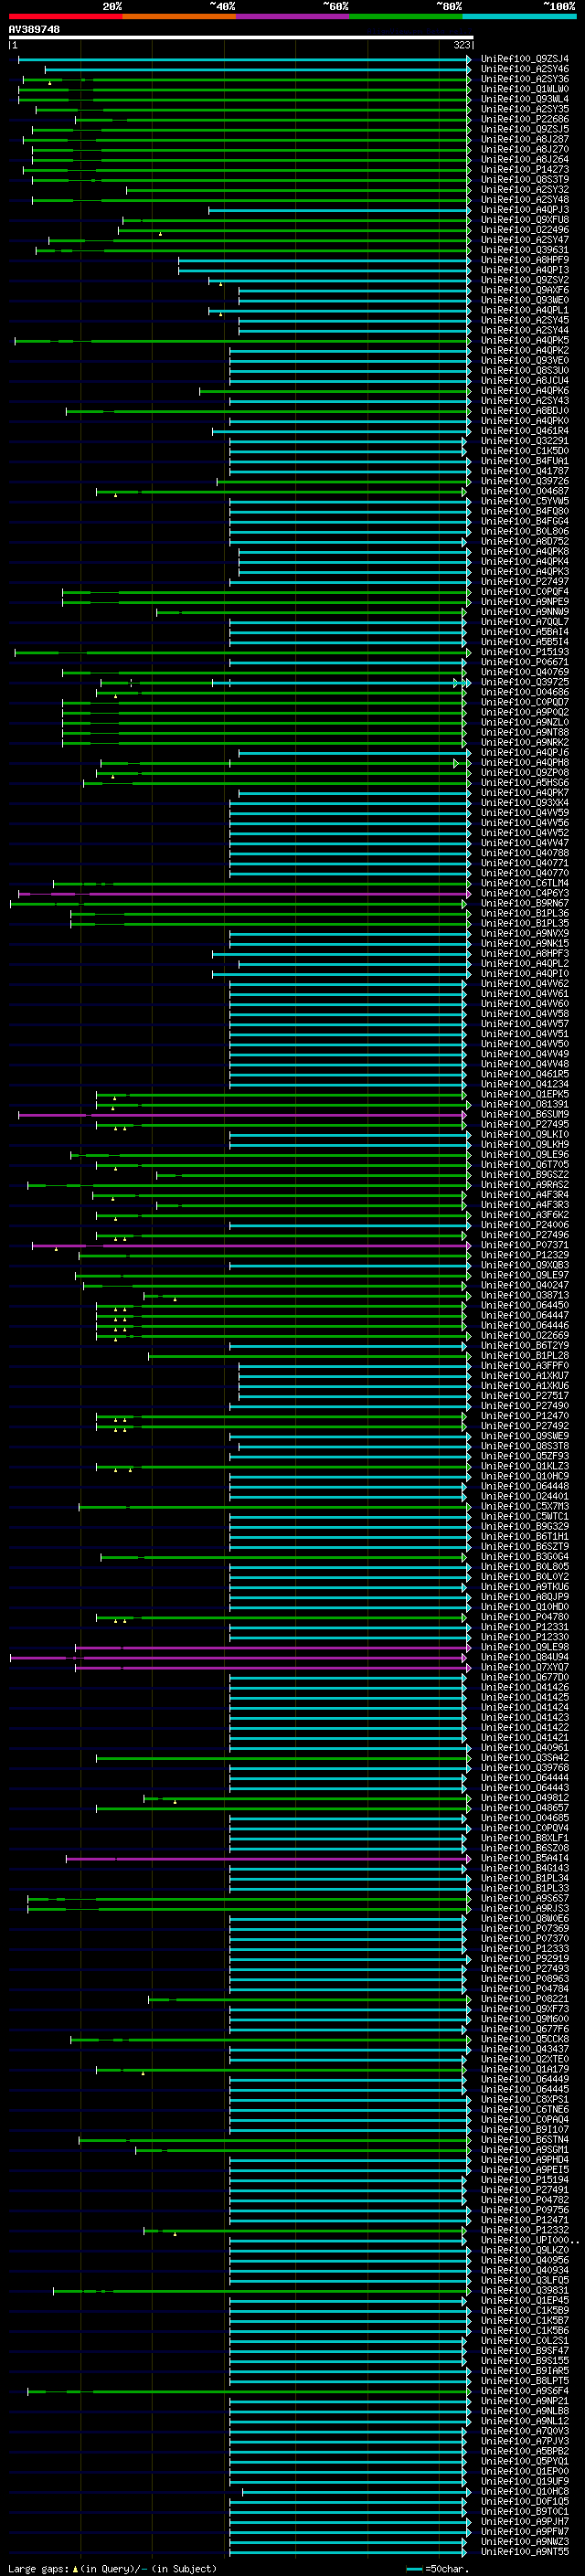Select the AV389748 query name

(x=34, y=29)
